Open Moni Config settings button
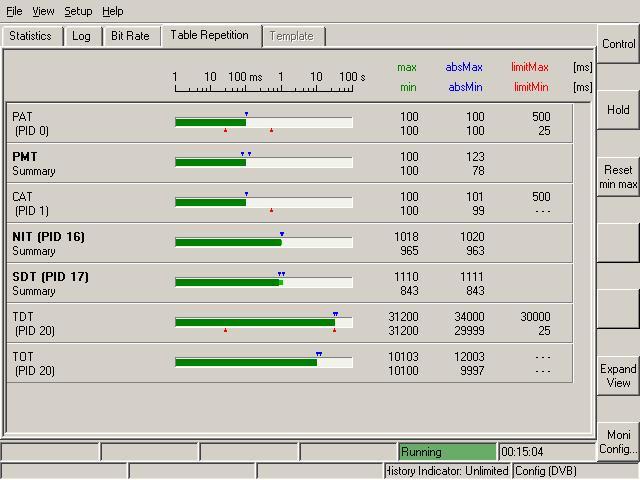The height and width of the screenshot is (480, 640). tap(618, 442)
